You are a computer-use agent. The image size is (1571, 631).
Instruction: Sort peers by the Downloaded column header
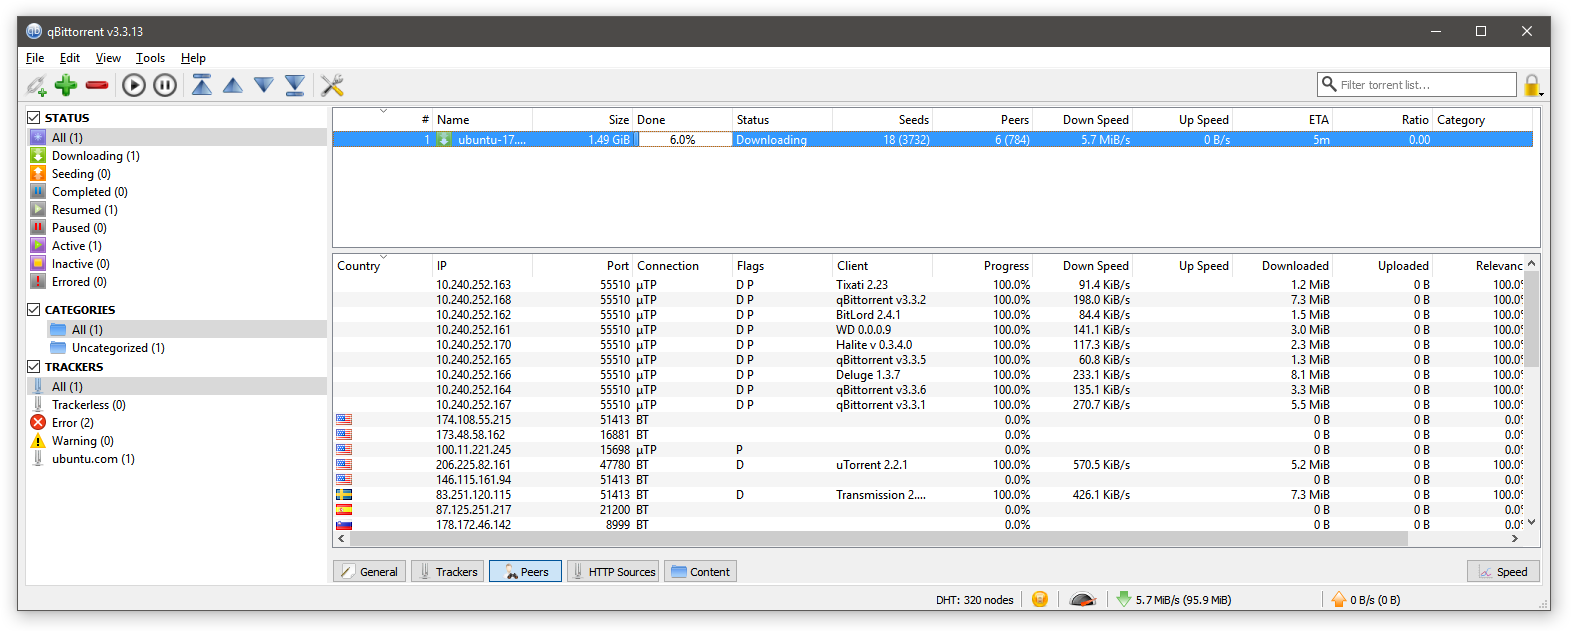point(1282,265)
